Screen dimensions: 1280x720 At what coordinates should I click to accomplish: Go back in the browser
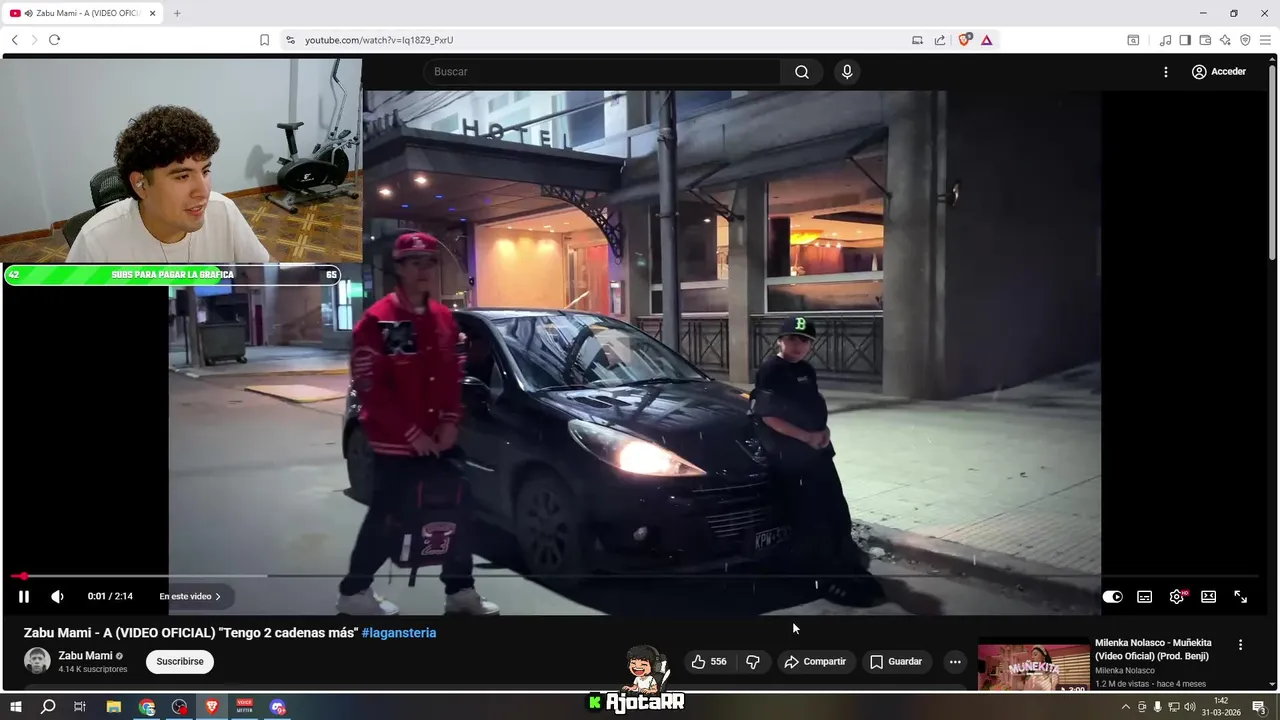click(15, 40)
